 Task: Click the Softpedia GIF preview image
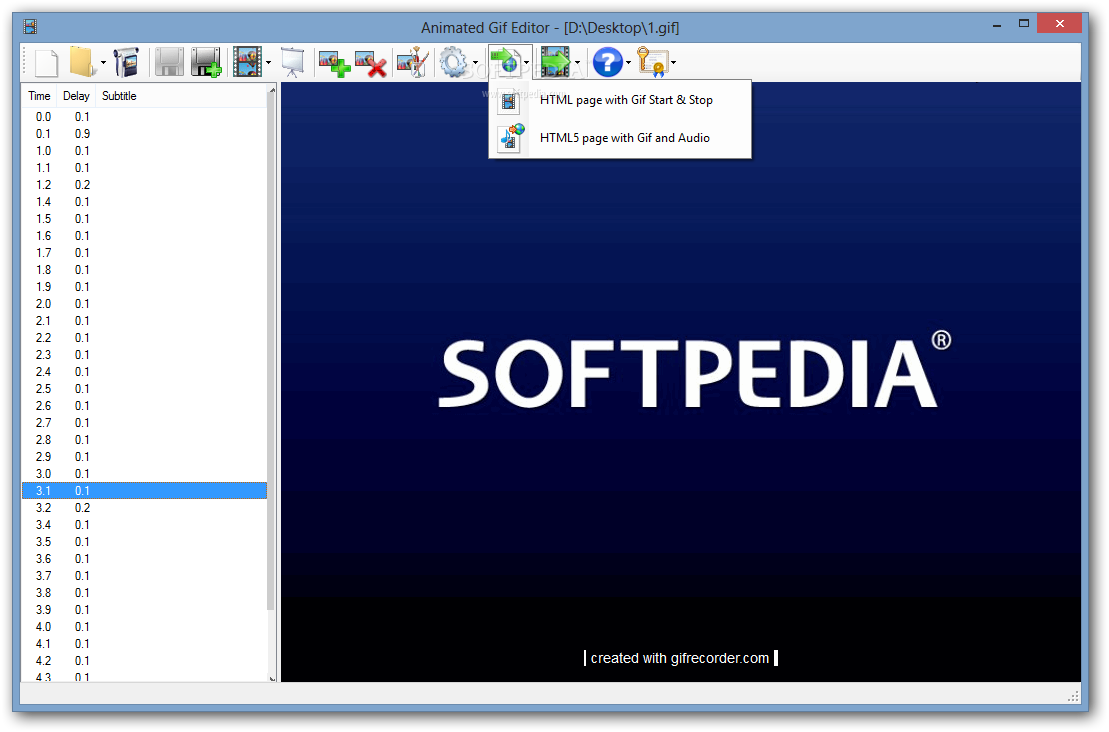click(681, 382)
